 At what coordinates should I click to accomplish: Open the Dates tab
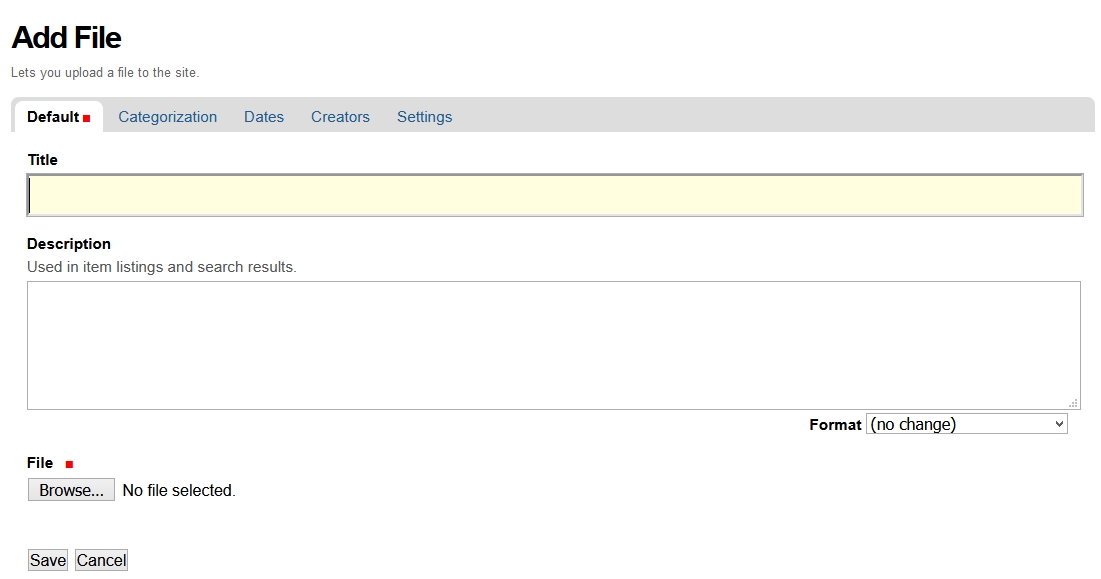[x=264, y=117]
